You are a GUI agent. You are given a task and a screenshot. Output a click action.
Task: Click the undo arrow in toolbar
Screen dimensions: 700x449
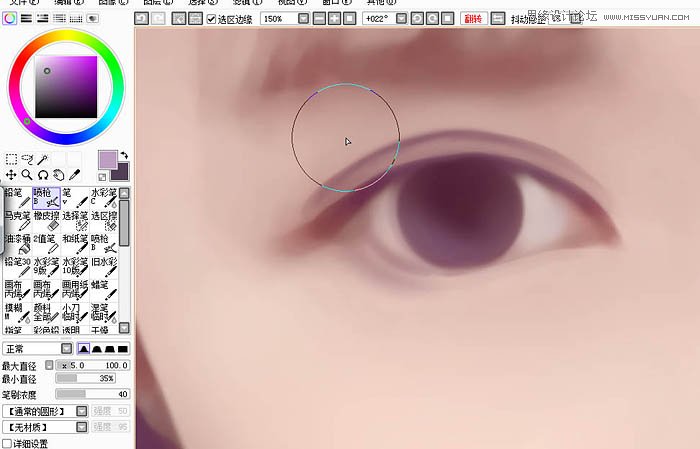coord(142,18)
